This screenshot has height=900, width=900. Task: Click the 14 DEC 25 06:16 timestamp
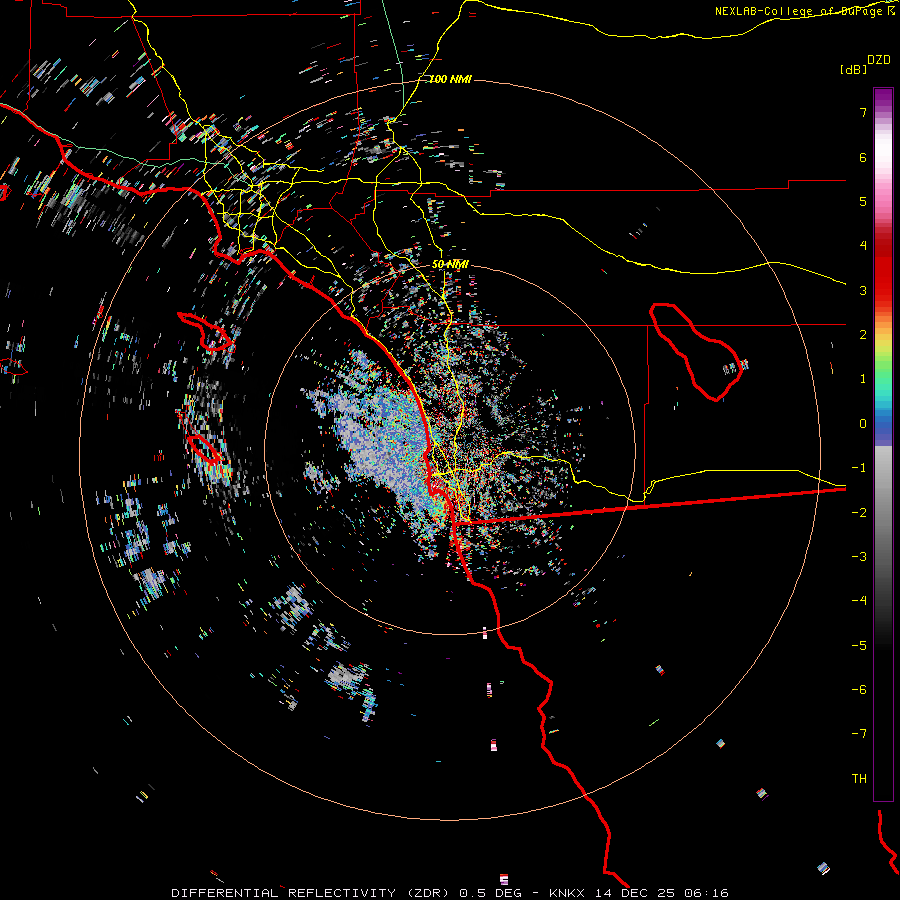(661, 893)
